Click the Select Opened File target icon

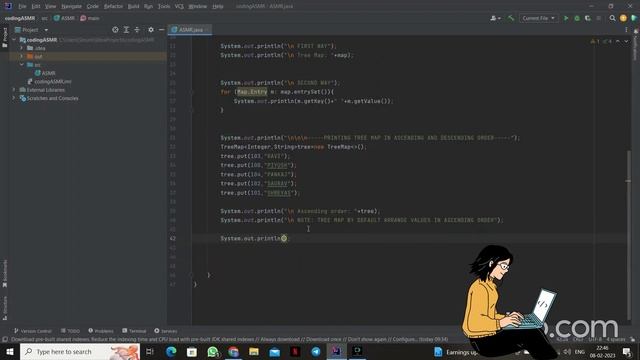[x=115, y=30]
